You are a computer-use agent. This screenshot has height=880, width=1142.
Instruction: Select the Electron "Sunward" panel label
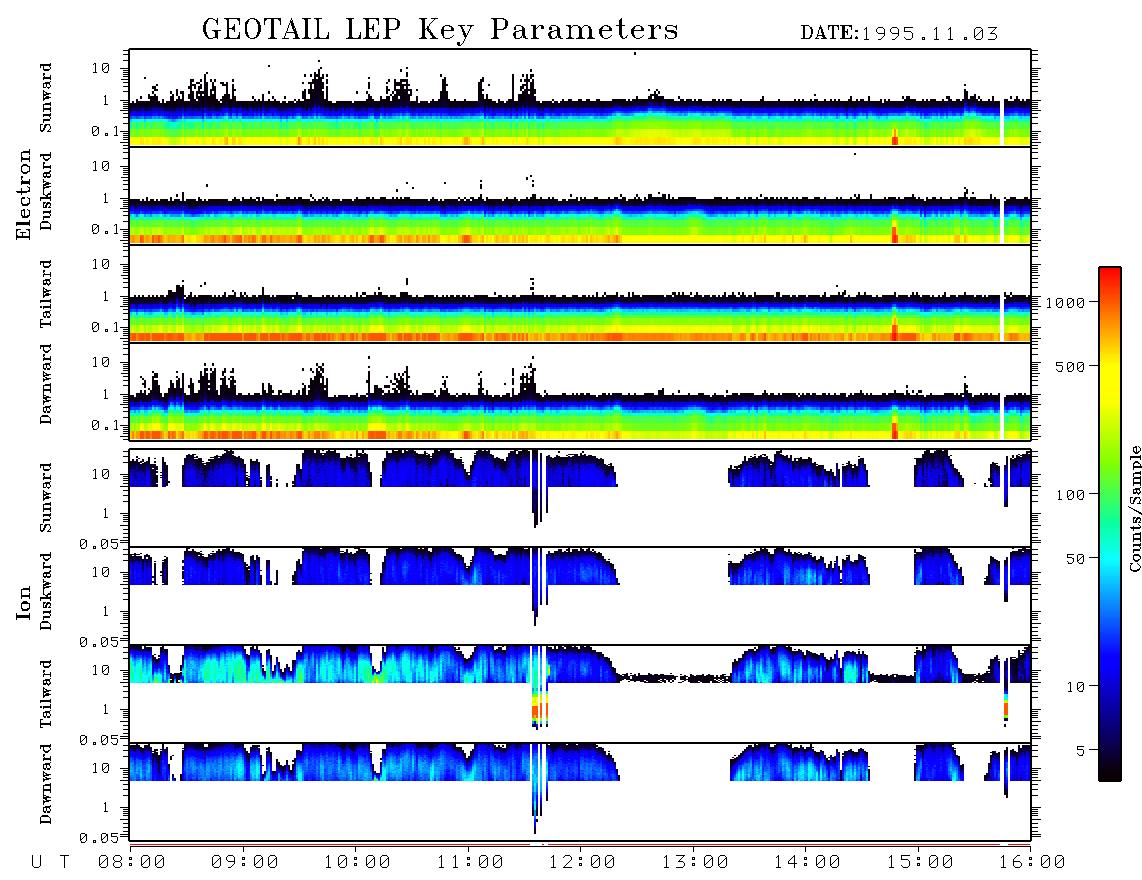pyautogui.click(x=46, y=97)
